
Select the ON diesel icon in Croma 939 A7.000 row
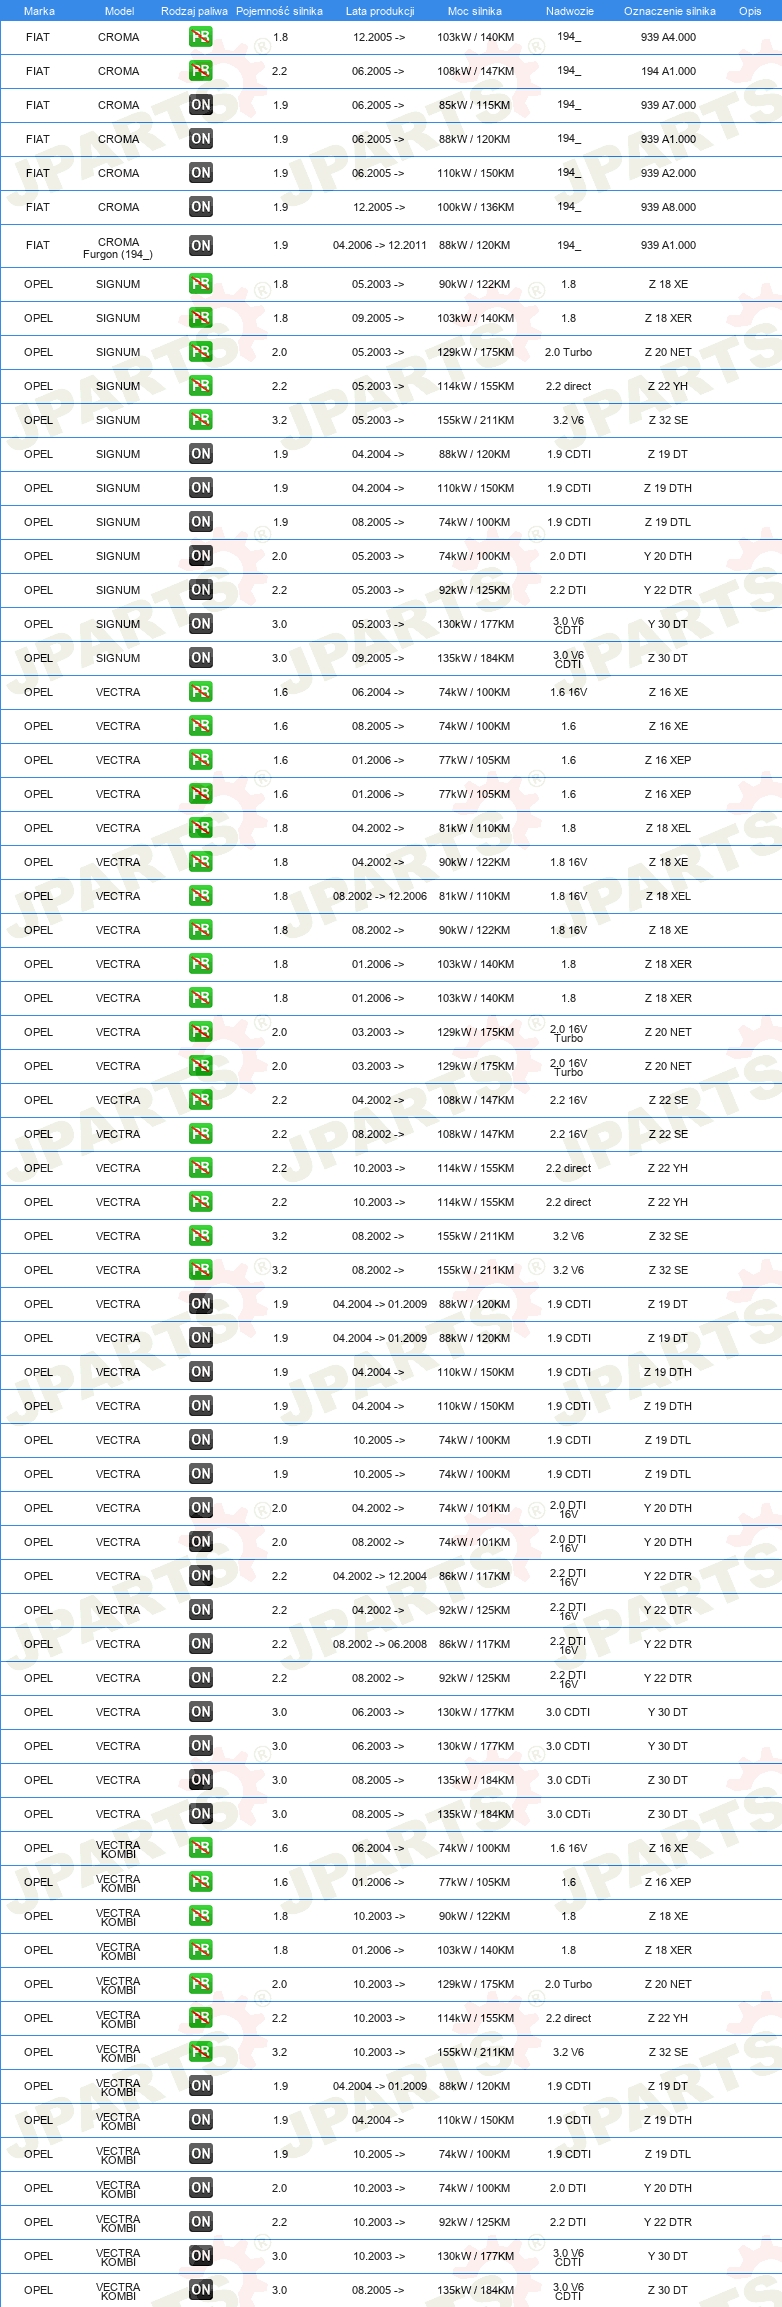[x=201, y=105]
